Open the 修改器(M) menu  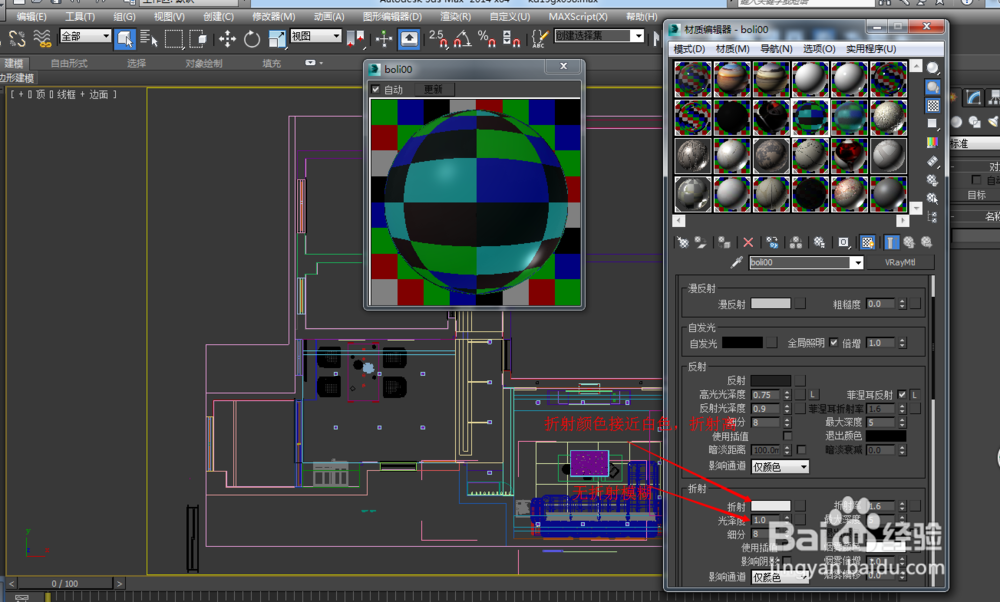point(274,17)
